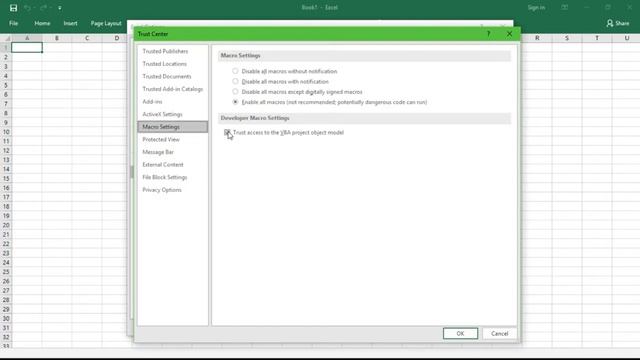The image size is (640, 360).
Task: Choose Disable all macros with notification
Action: (235, 81)
